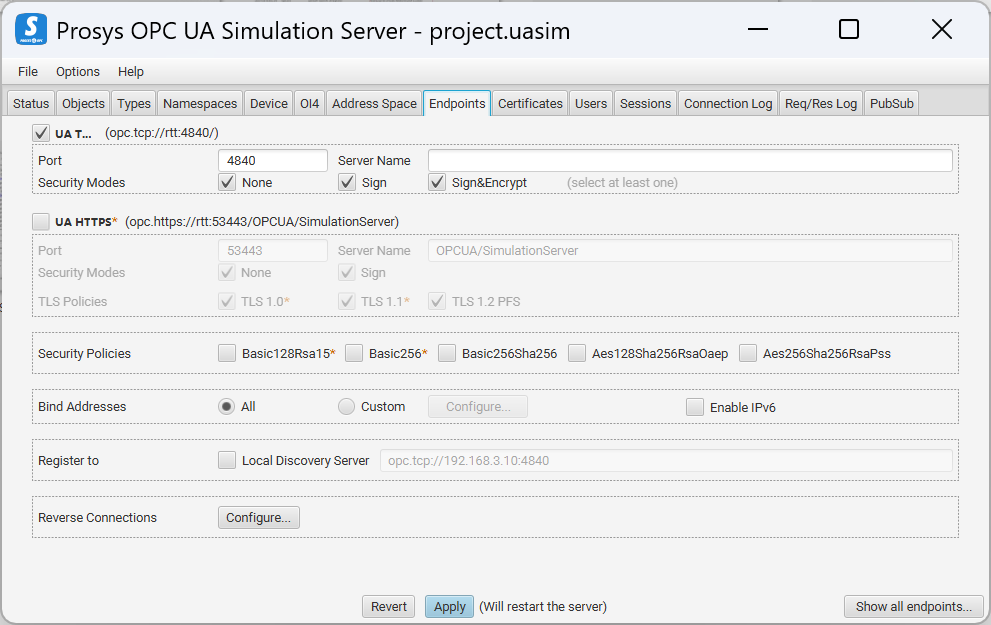Click the opc.tcp://rtt:4840/ endpoint text

(x=162, y=133)
